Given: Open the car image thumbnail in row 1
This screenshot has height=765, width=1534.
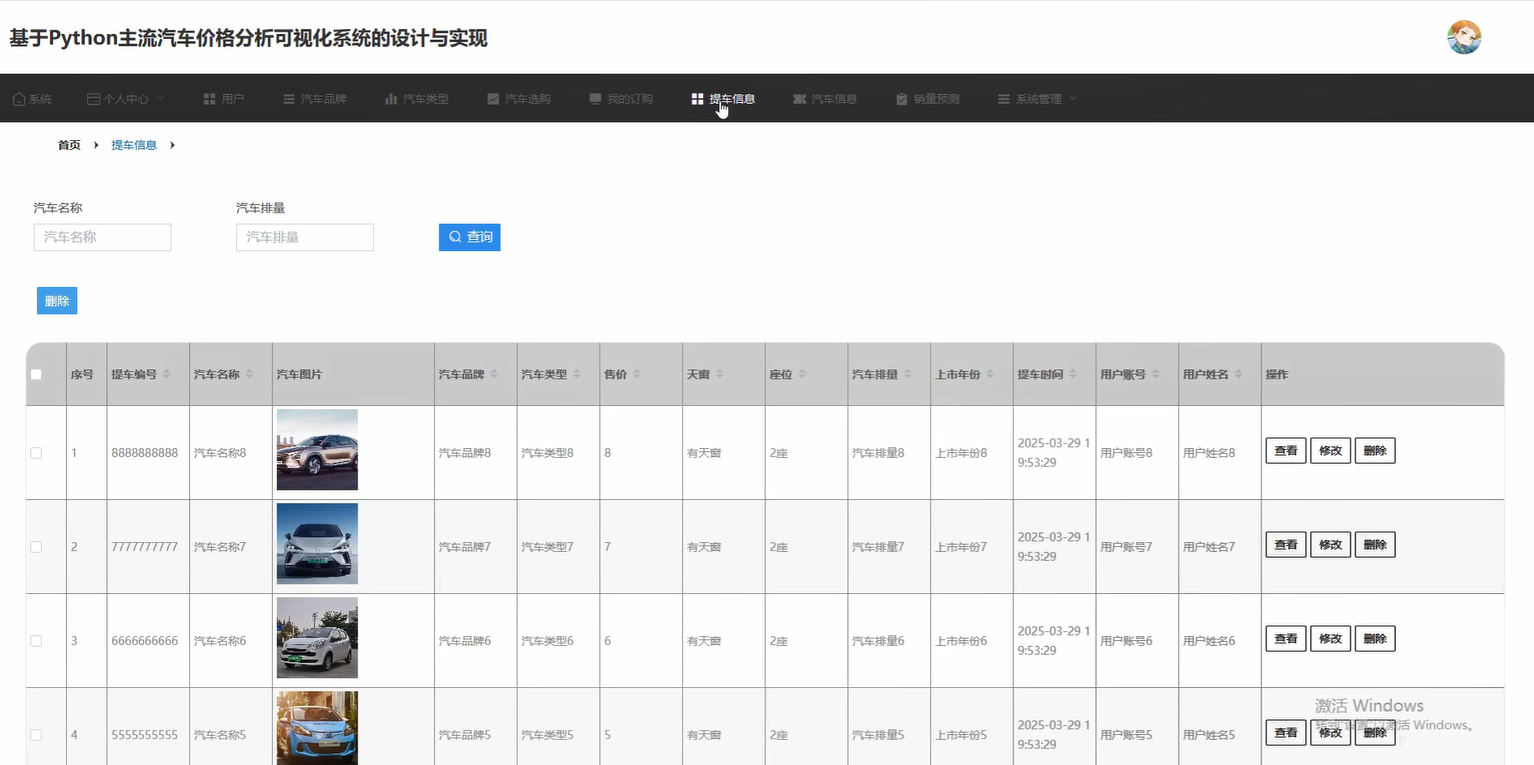Looking at the screenshot, I should click(x=317, y=450).
